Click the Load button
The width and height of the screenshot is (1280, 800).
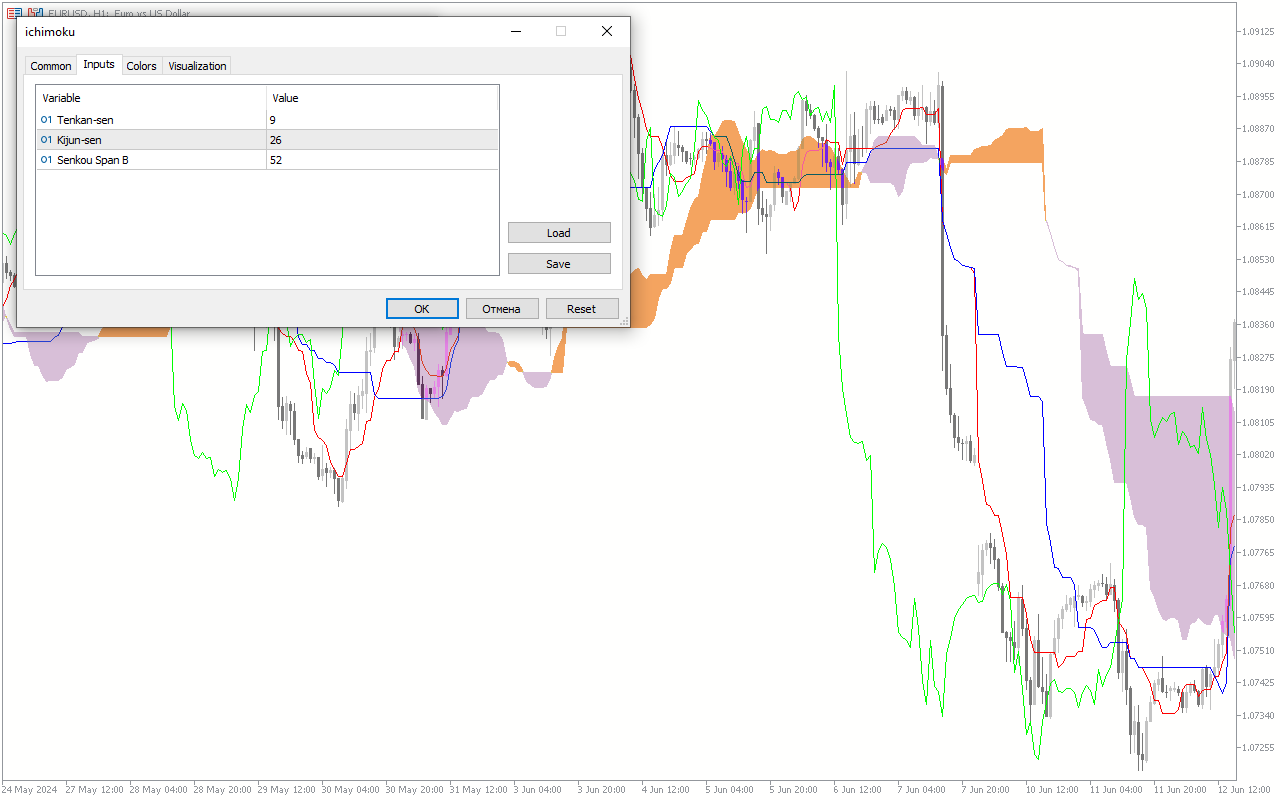pos(559,233)
